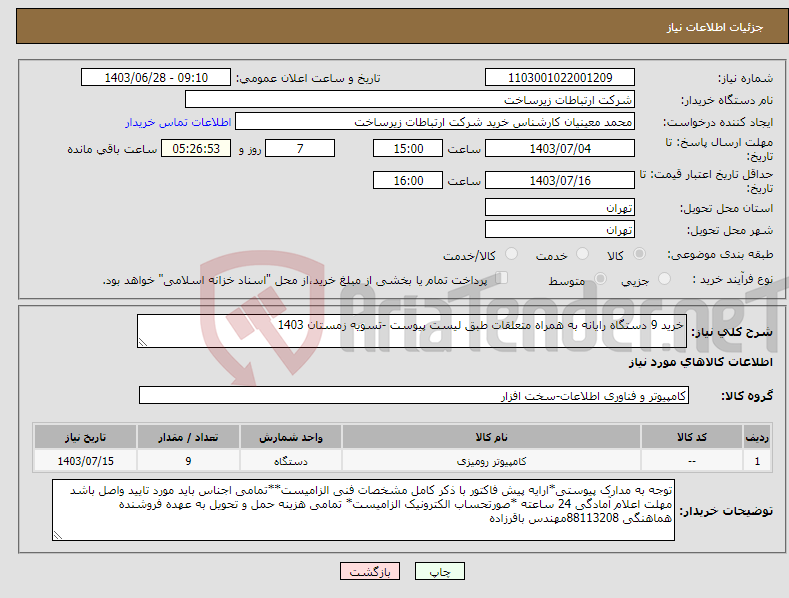Image resolution: width=789 pixels, height=598 pixels.
Task: Click the گروه کالا field کامپیوتر و فناوری
Action: pos(414,396)
